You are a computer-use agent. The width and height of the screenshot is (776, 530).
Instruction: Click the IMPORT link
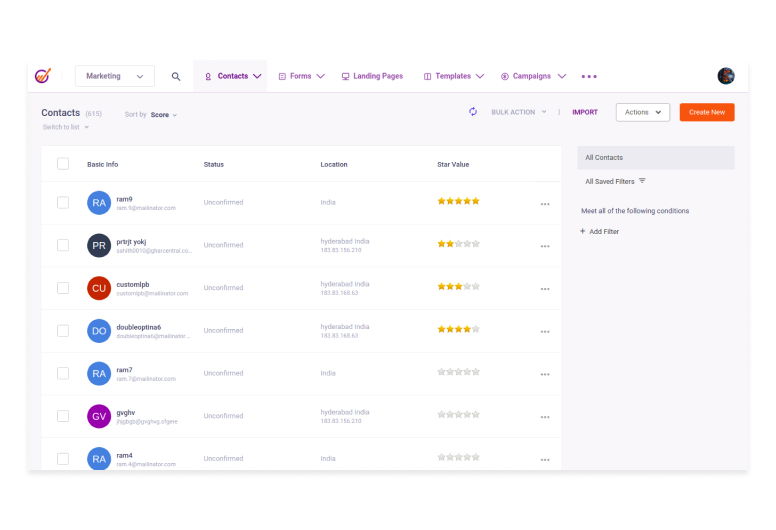click(585, 112)
